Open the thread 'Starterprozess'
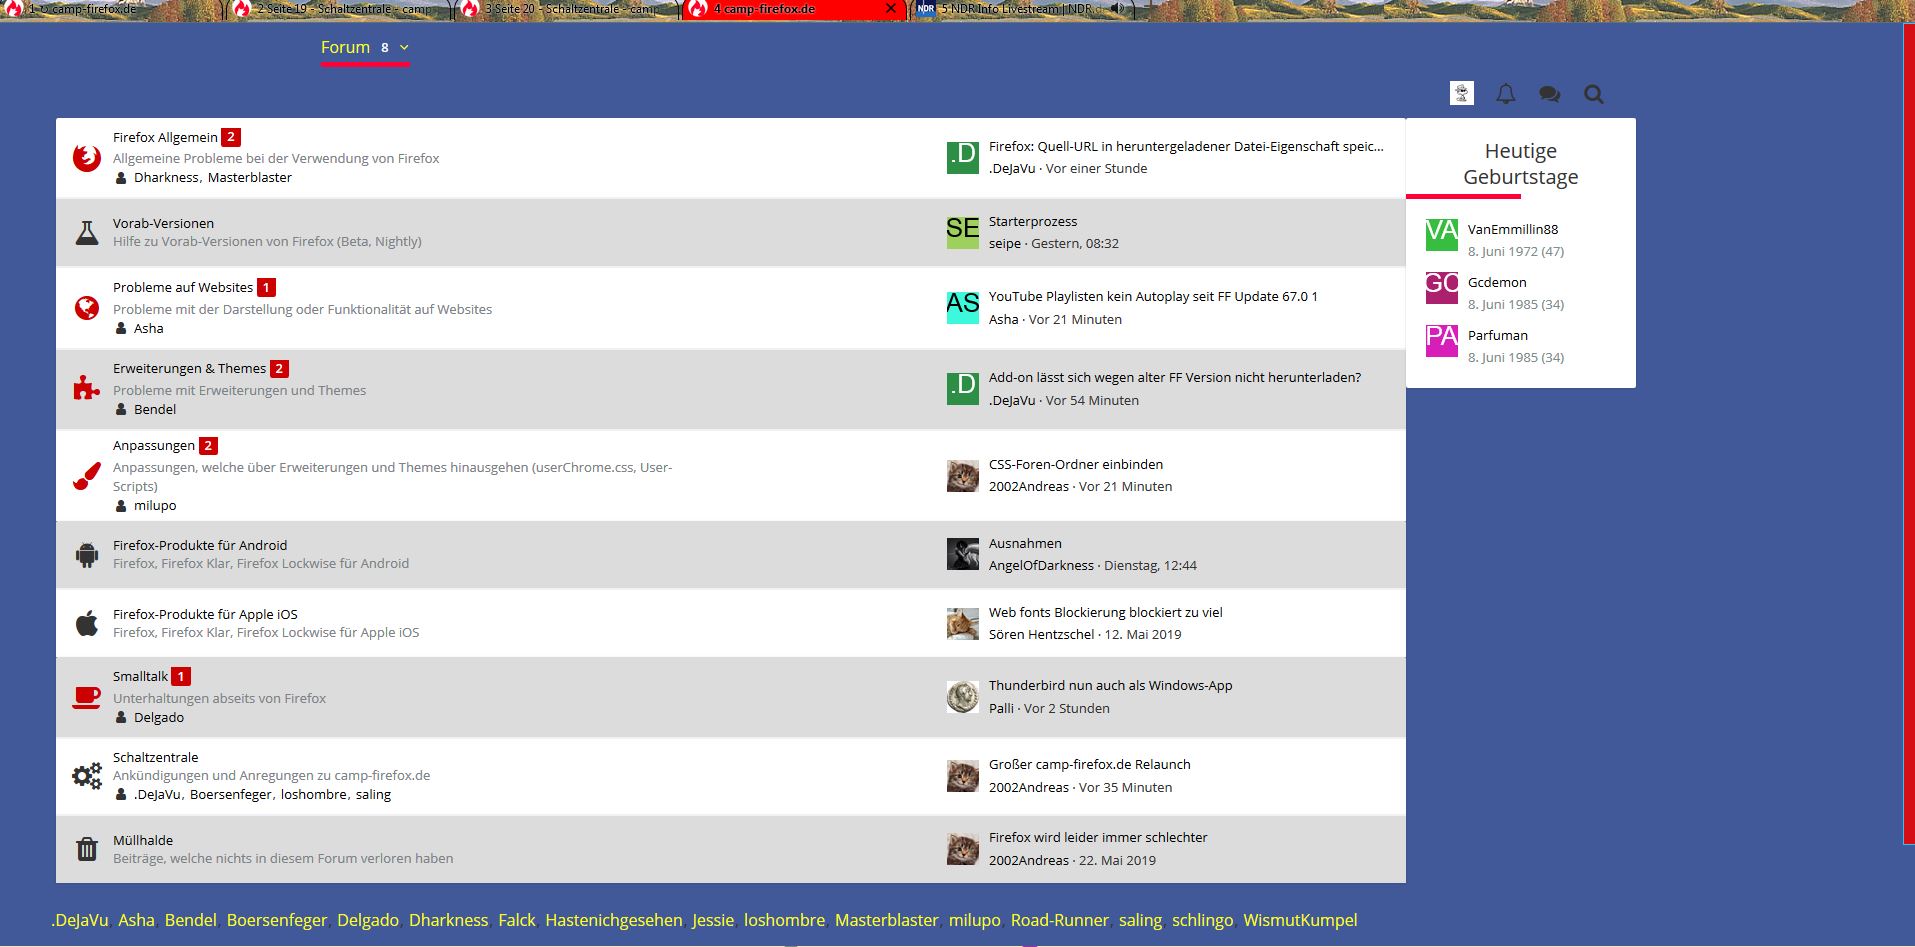Viewport: 1915px width, 947px height. click(x=1033, y=221)
